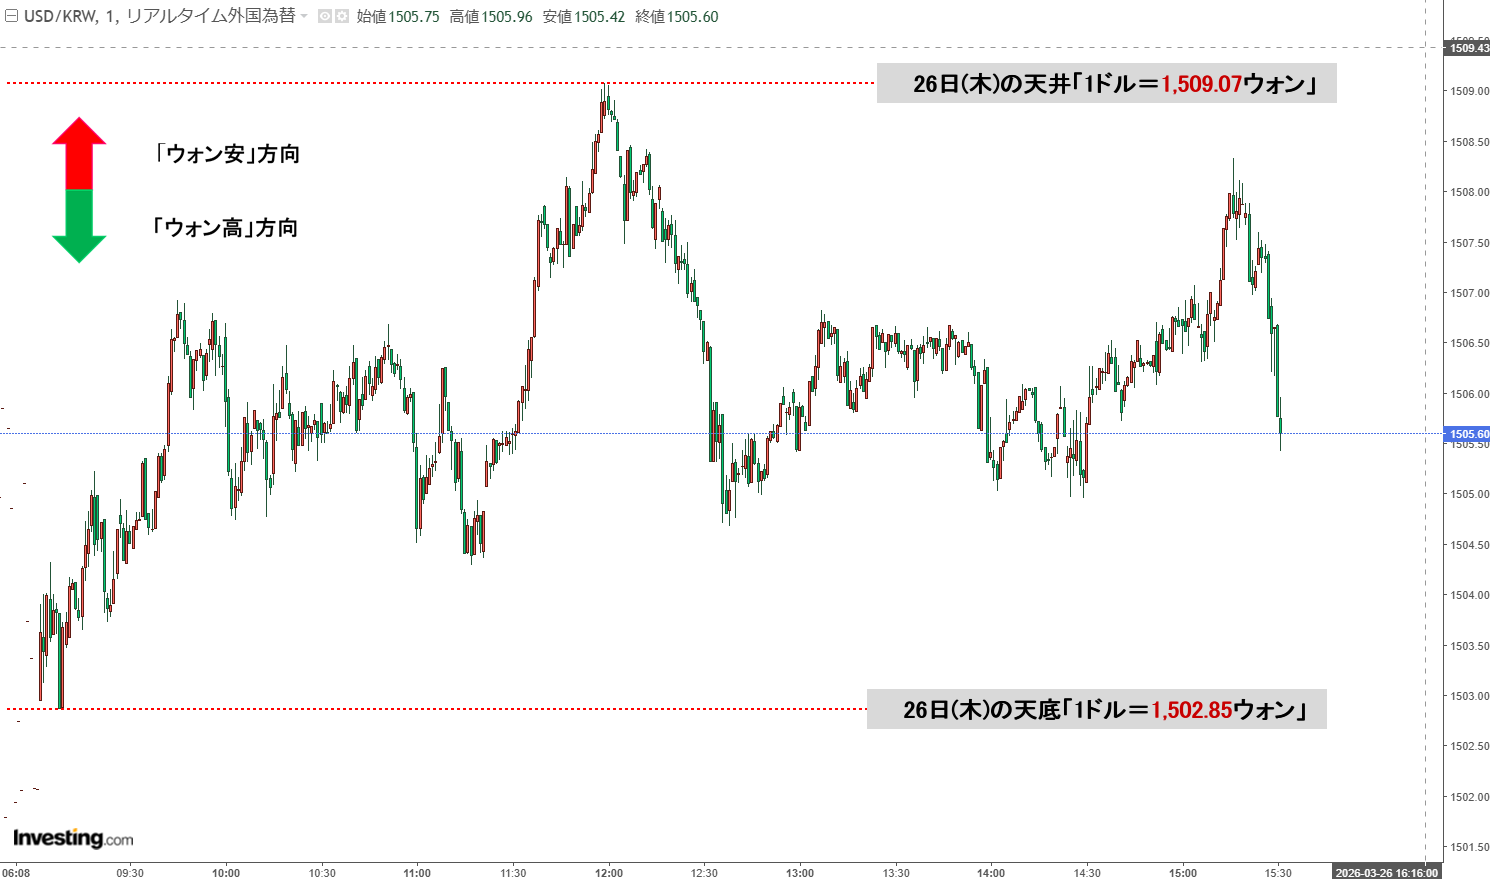Click the 「ウォン安」方向 text label
The height and width of the screenshot is (879, 1490).
coord(227,154)
